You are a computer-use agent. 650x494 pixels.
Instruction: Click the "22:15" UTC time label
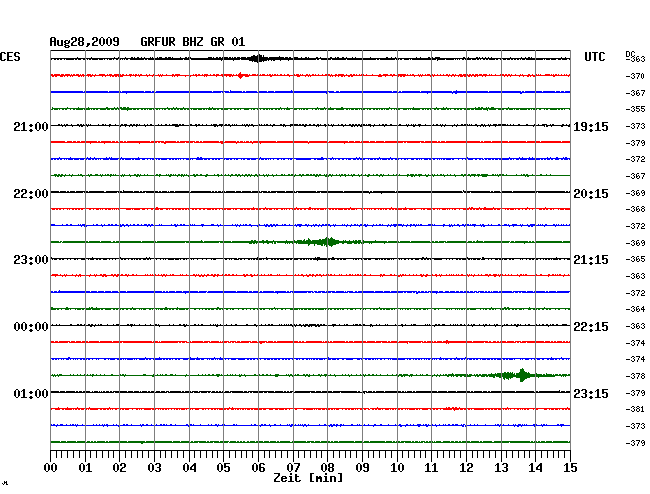click(x=591, y=327)
